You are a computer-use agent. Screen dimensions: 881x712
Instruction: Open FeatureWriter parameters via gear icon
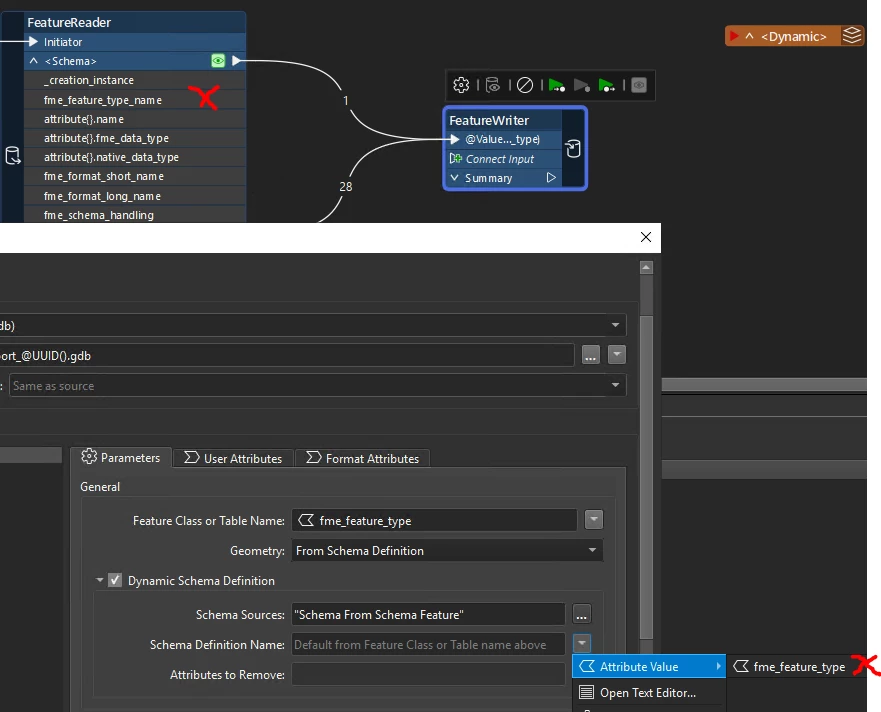pos(461,85)
